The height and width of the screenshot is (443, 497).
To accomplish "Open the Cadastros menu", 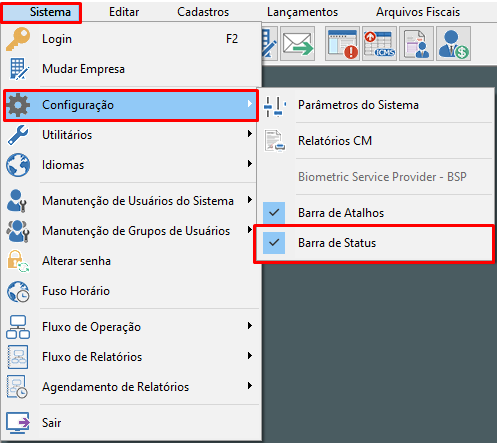I will (x=203, y=12).
